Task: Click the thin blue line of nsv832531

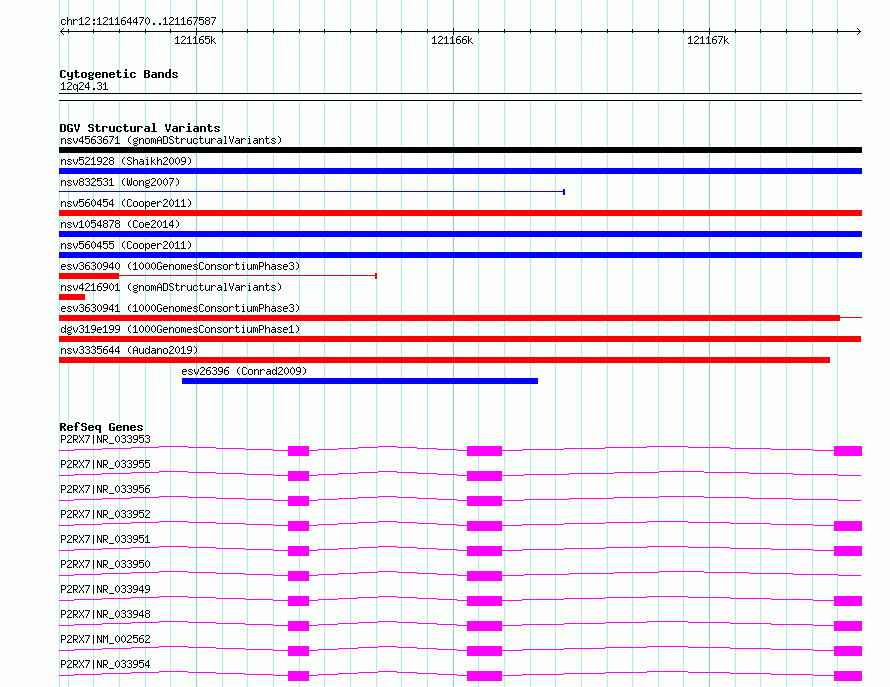Action: pos(312,192)
